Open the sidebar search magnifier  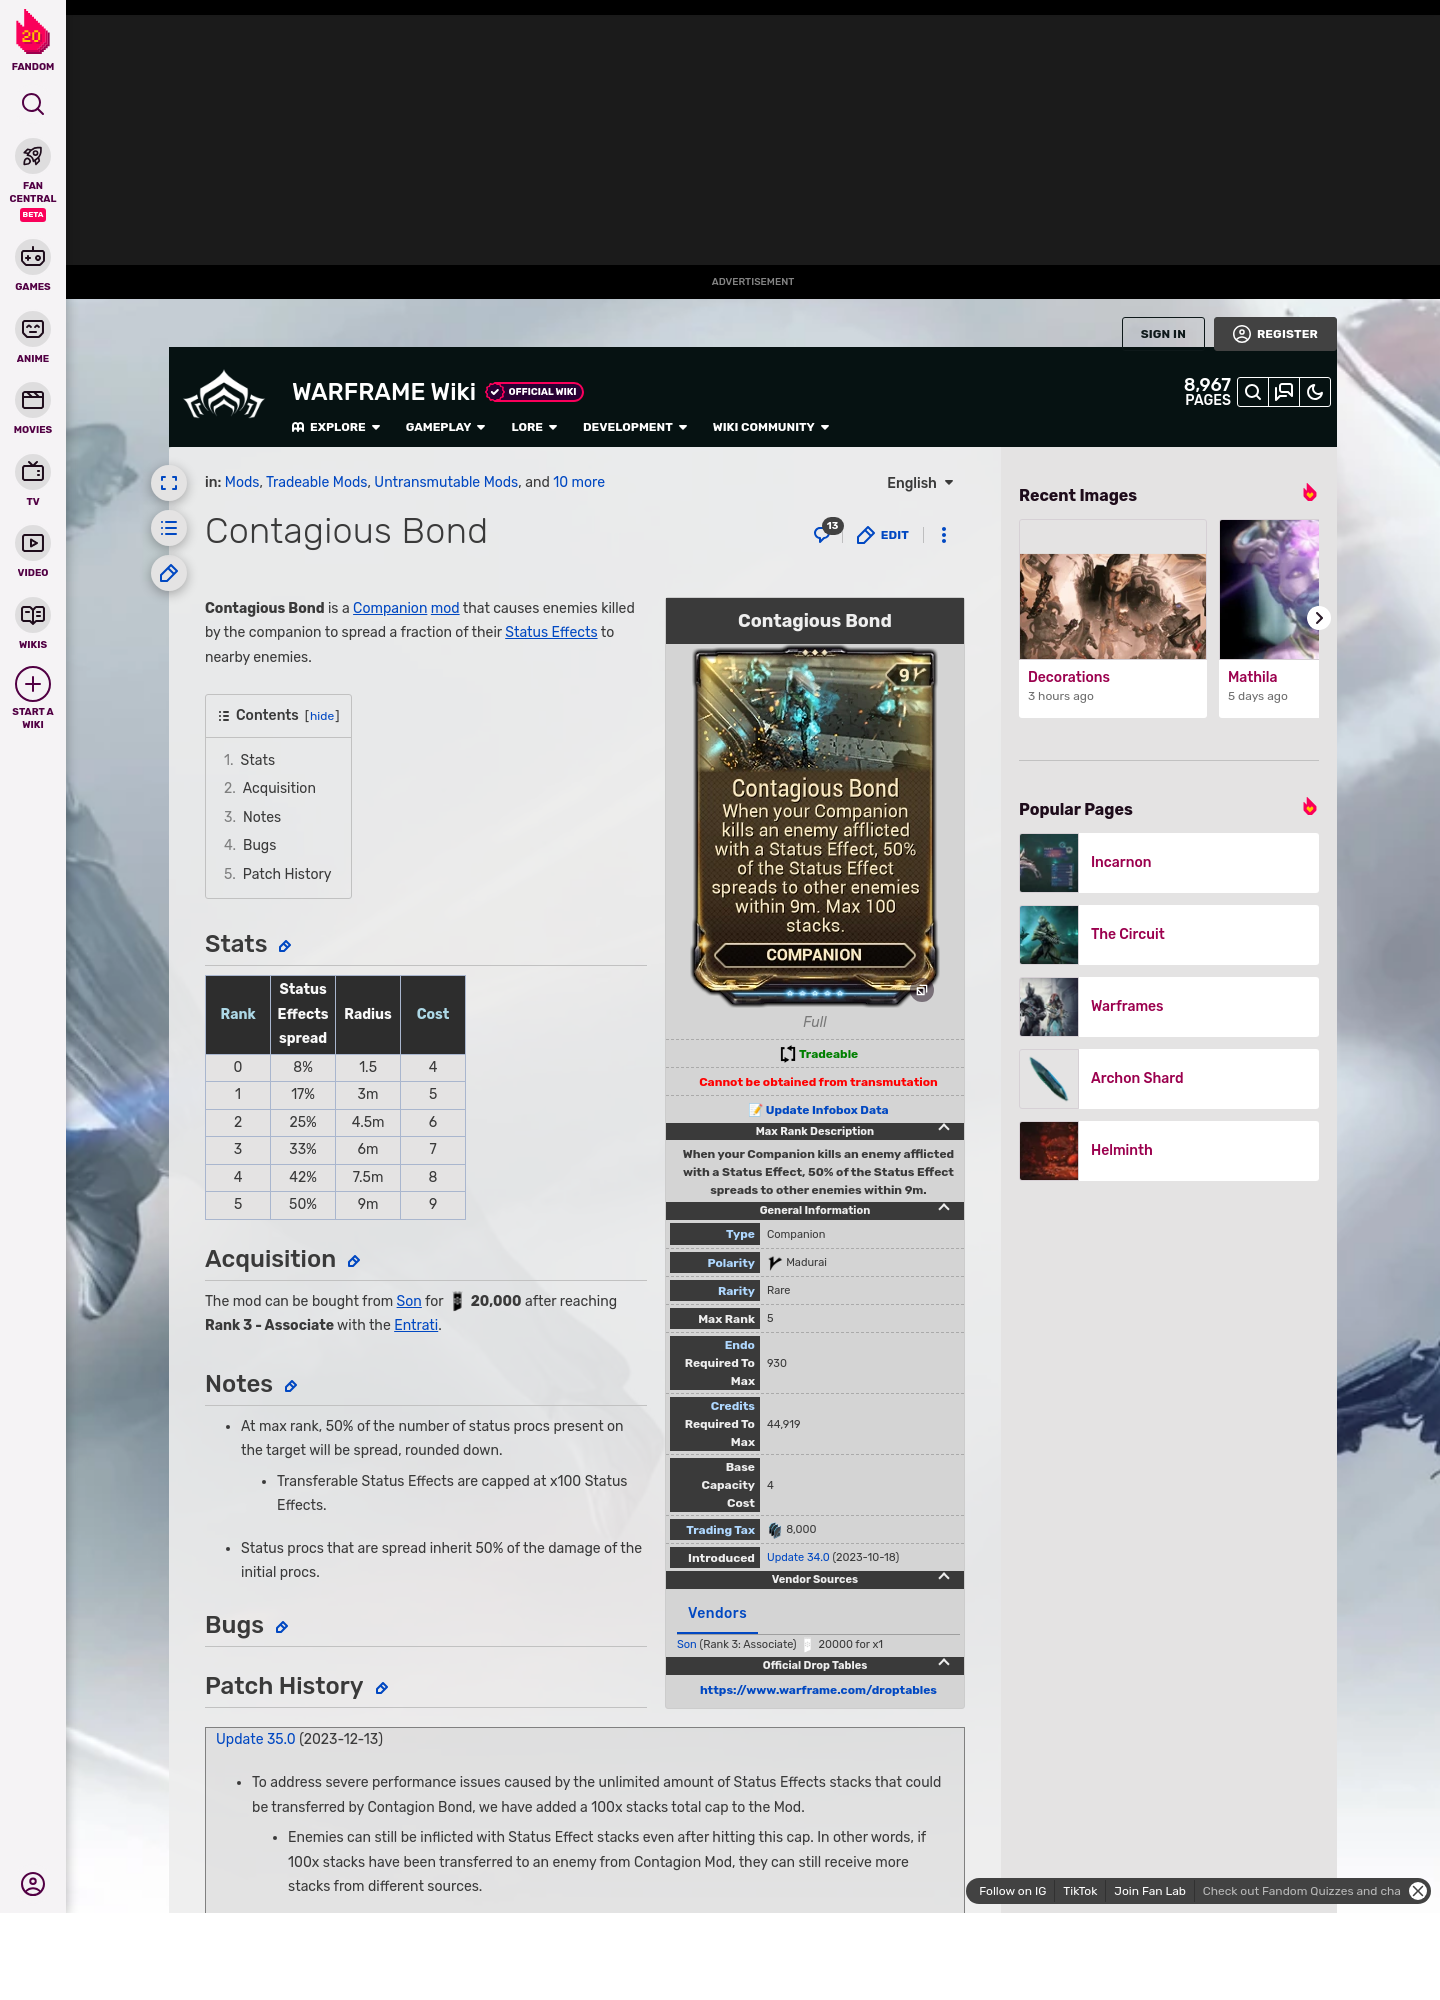click(x=33, y=104)
